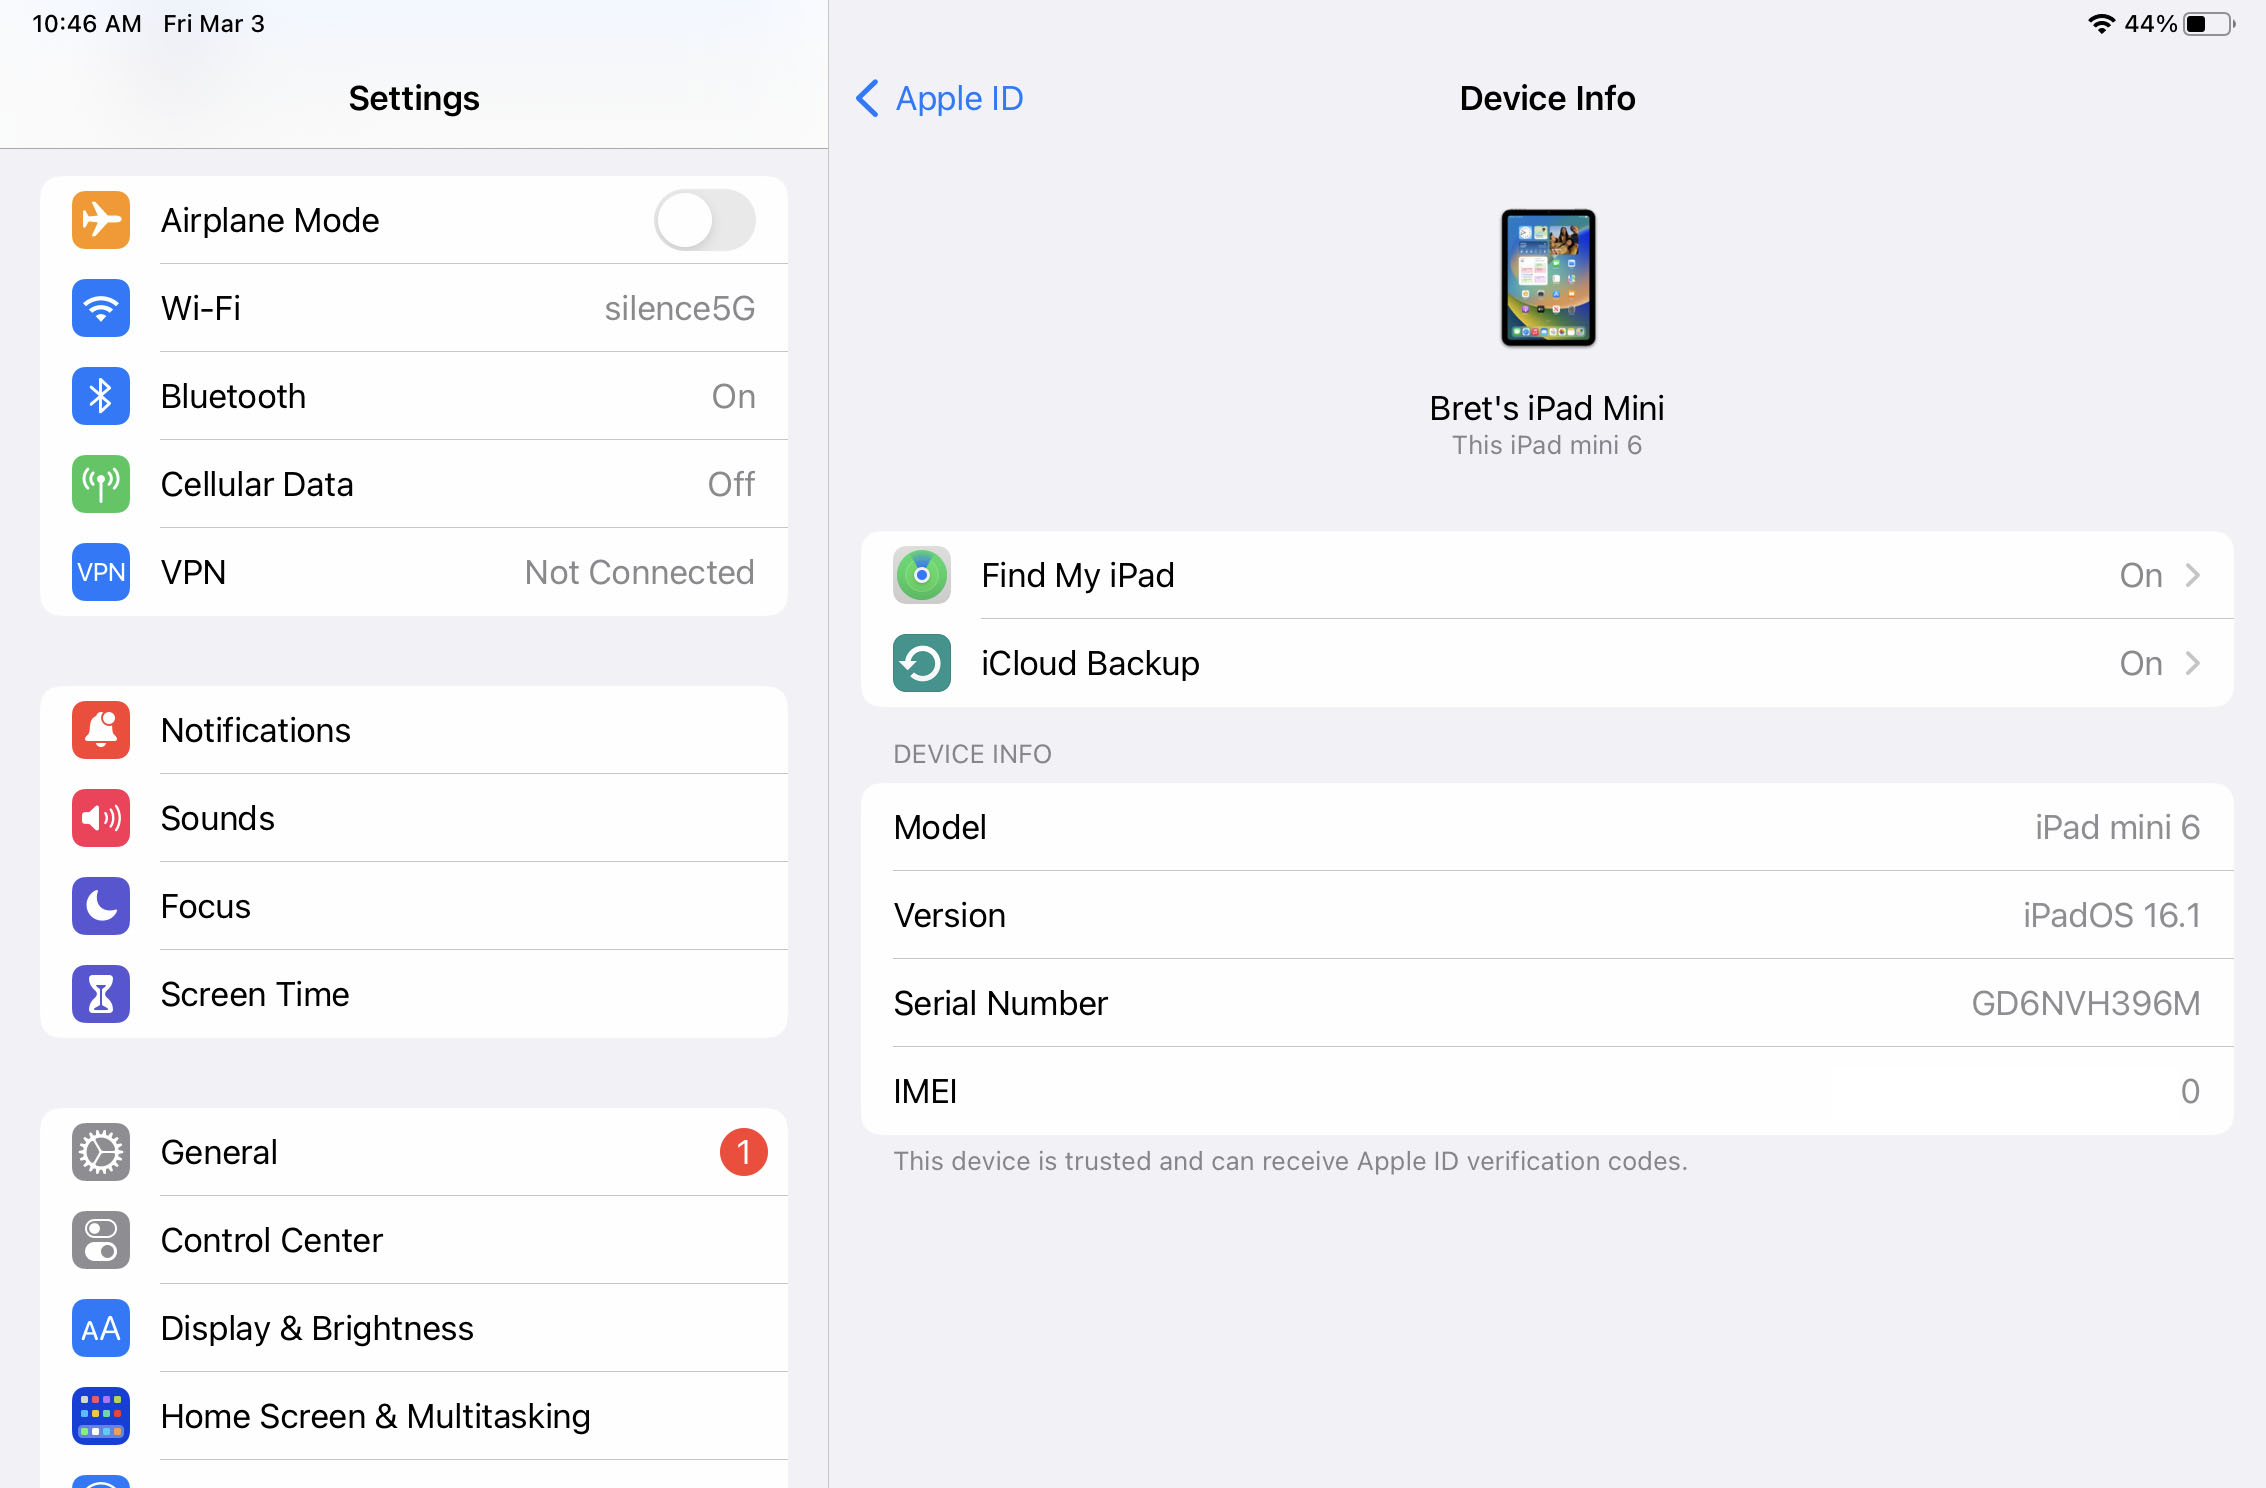Tap the Cellular Data Off status
Viewport: 2266px width, 1488px height.
[x=731, y=484]
